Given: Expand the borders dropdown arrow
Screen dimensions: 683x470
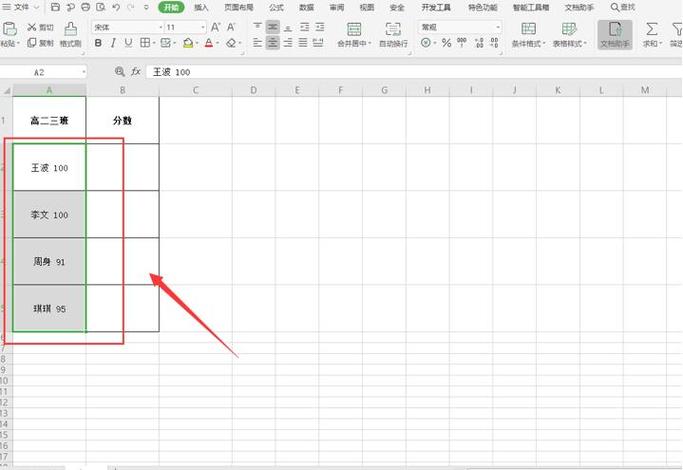Looking at the screenshot, I should click(x=154, y=43).
